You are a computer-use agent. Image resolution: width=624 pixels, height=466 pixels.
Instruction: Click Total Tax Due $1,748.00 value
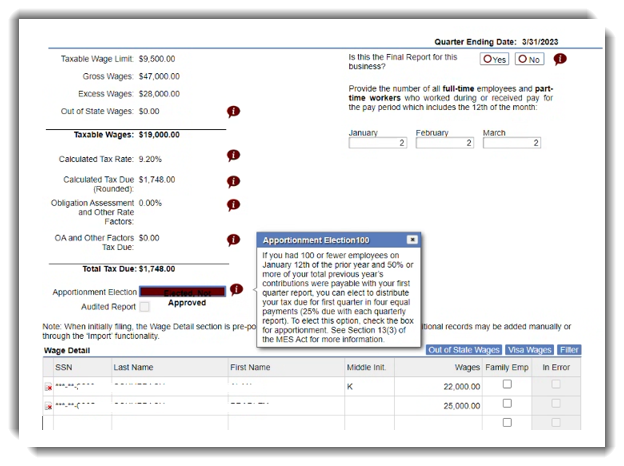(157, 269)
